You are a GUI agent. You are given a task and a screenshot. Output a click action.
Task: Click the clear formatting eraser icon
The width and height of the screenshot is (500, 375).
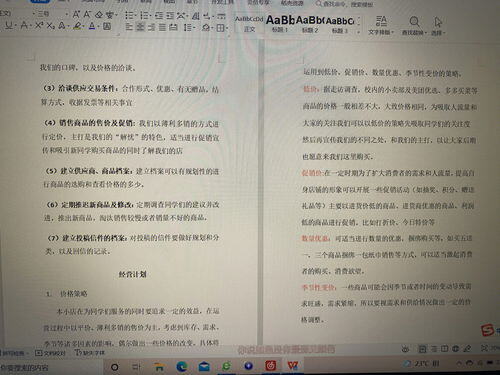coord(99,14)
